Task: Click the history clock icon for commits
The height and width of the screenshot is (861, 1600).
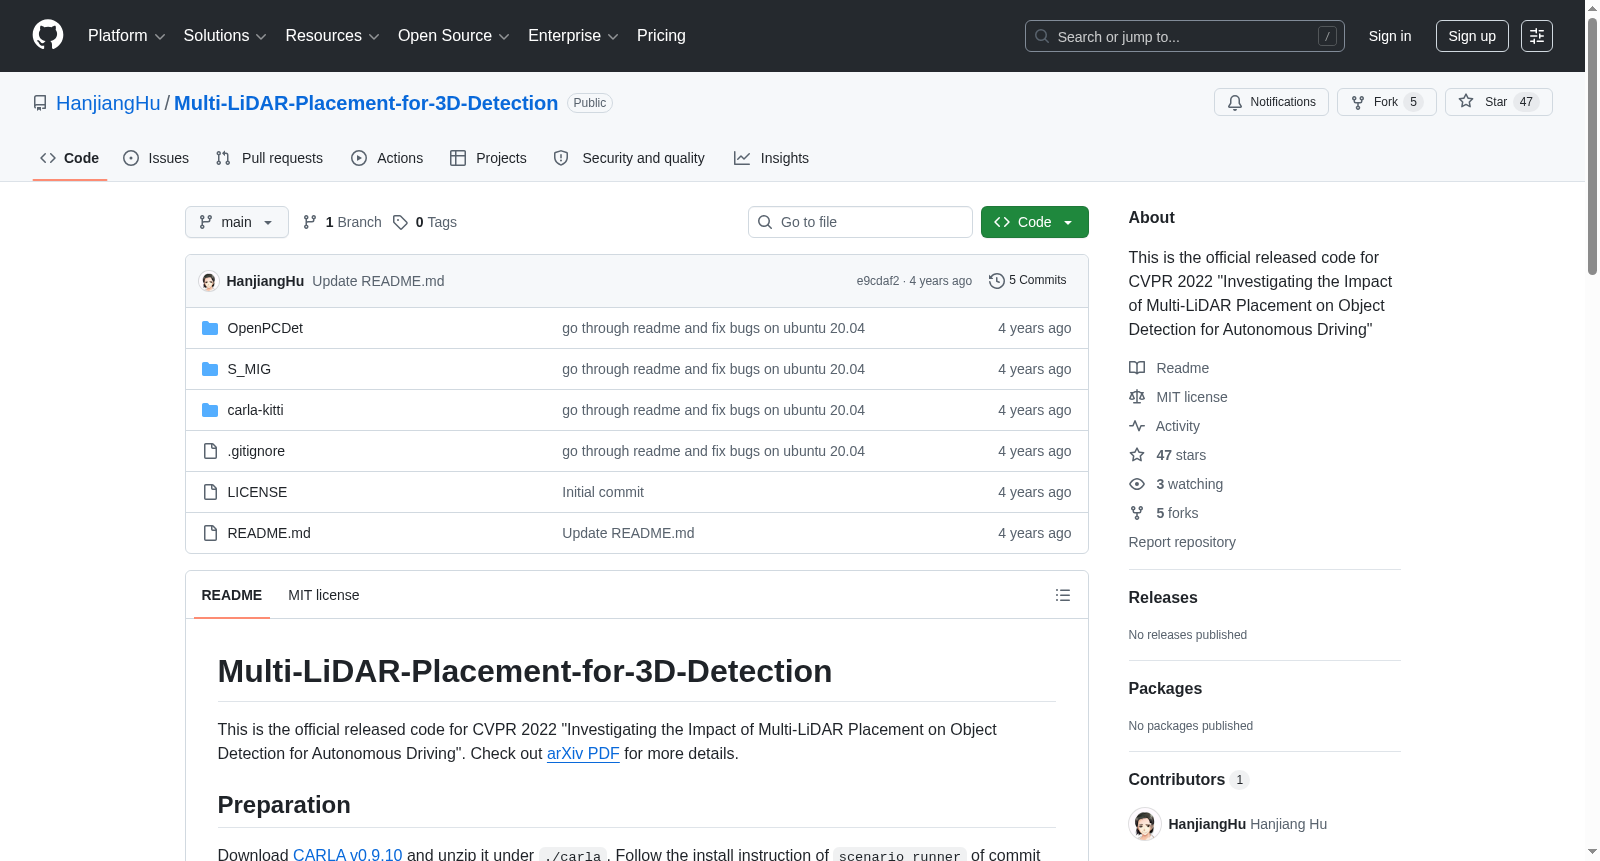Action: point(996,281)
